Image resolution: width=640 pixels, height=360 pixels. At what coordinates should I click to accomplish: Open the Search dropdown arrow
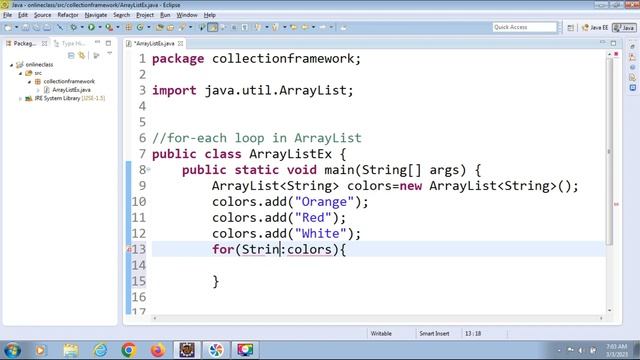190,27
